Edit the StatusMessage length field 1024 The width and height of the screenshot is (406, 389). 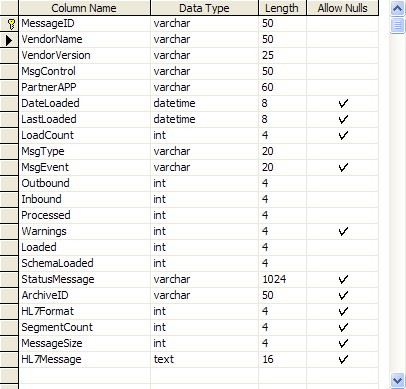282,279
